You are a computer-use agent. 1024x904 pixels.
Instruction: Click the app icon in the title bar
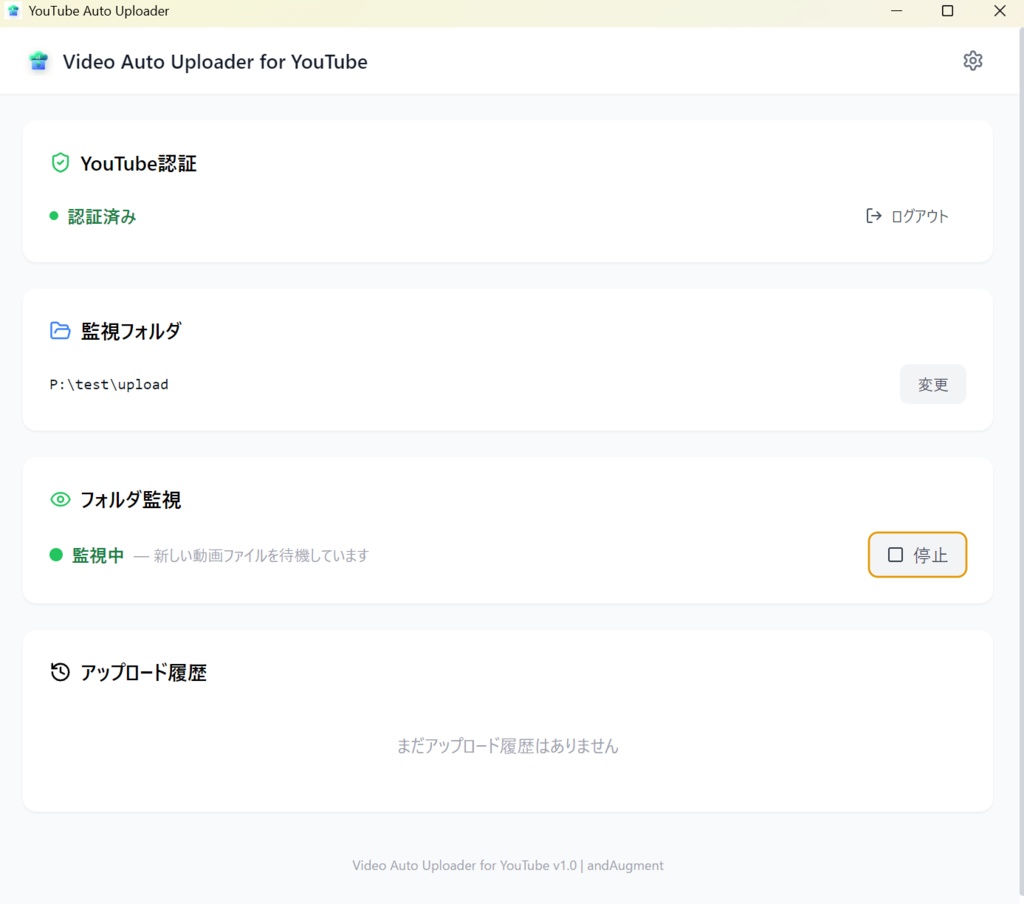tap(15, 10)
